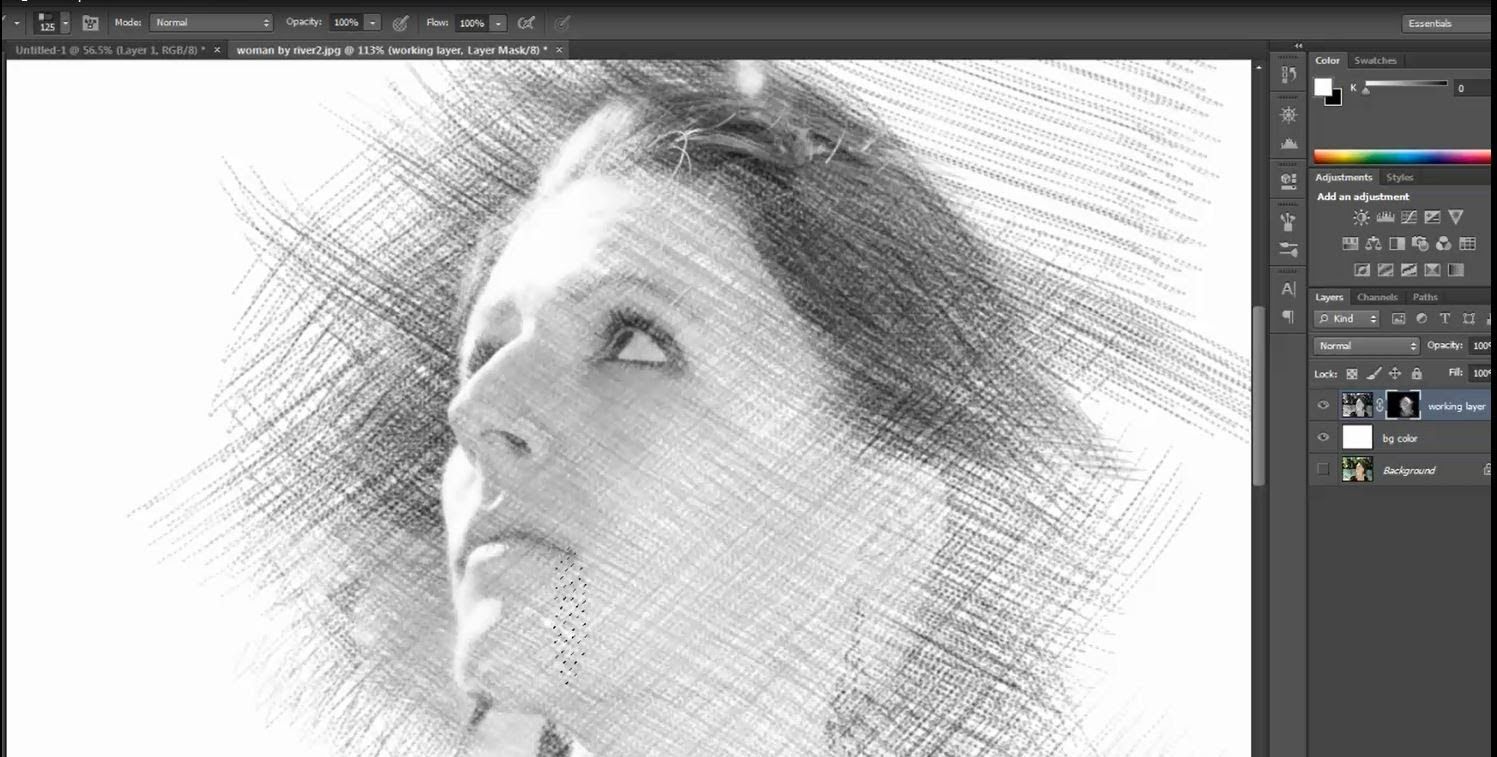The width and height of the screenshot is (1497, 757).
Task: Add a Curves adjustment layer
Action: pyautogui.click(x=1407, y=216)
